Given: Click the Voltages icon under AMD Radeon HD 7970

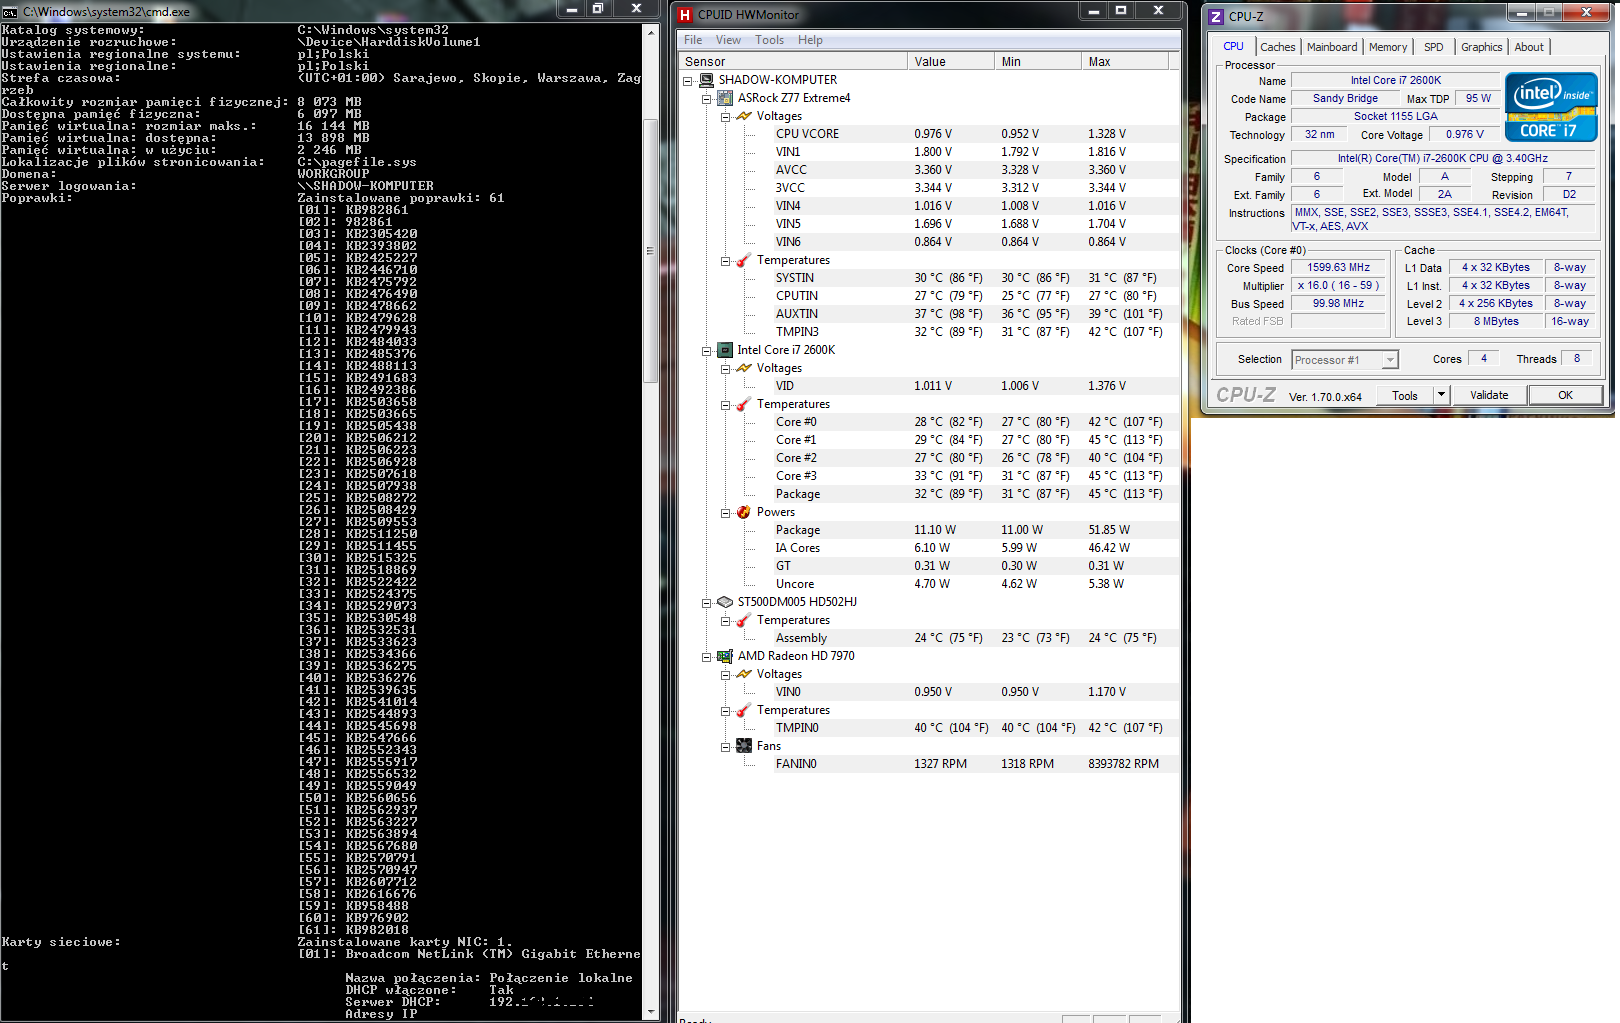Looking at the screenshot, I should (744, 674).
